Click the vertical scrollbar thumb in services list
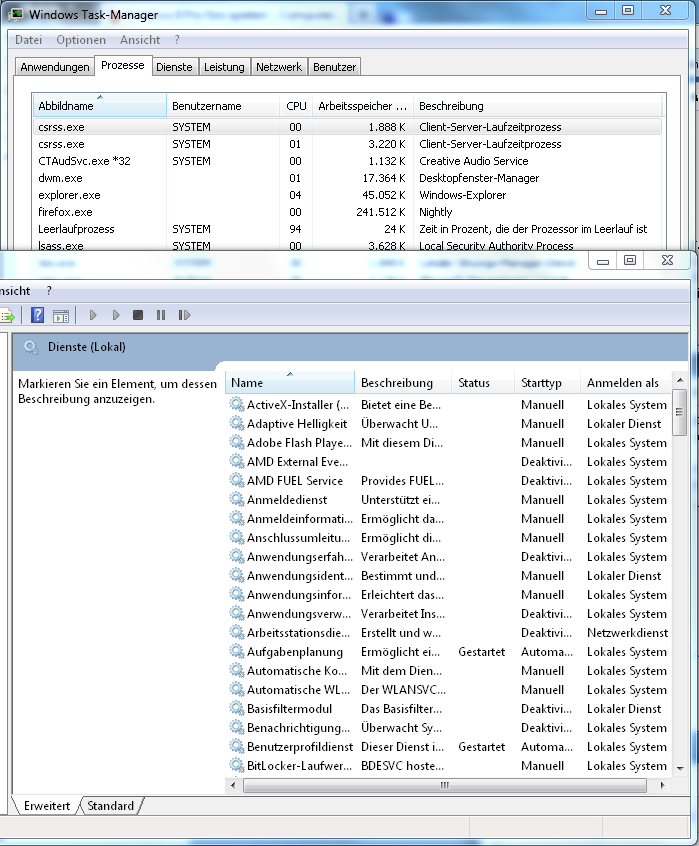Viewport: 699px width, 846px height. point(680,412)
